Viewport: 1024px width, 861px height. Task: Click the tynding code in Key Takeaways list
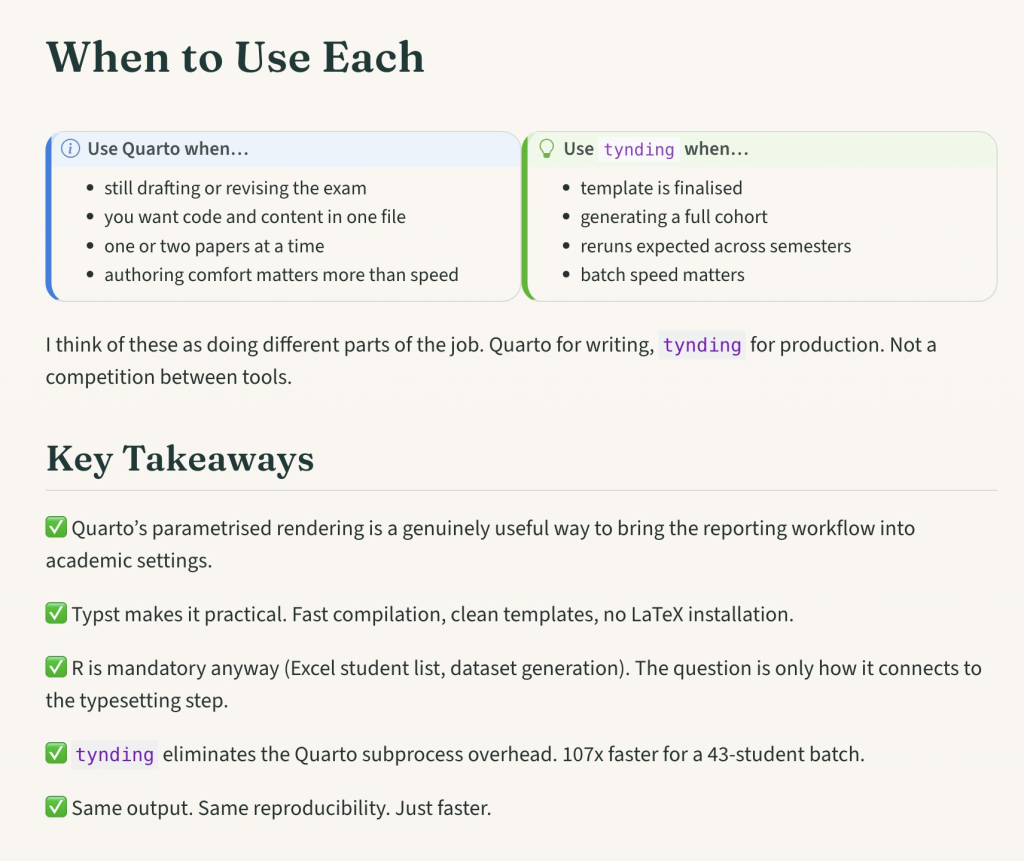coord(114,755)
